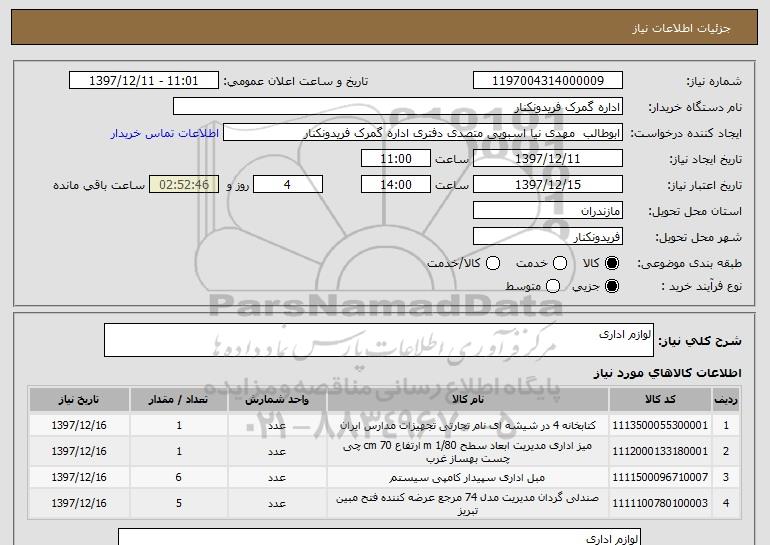
Task: Click the remaining days field showing 4
Action: (288, 185)
